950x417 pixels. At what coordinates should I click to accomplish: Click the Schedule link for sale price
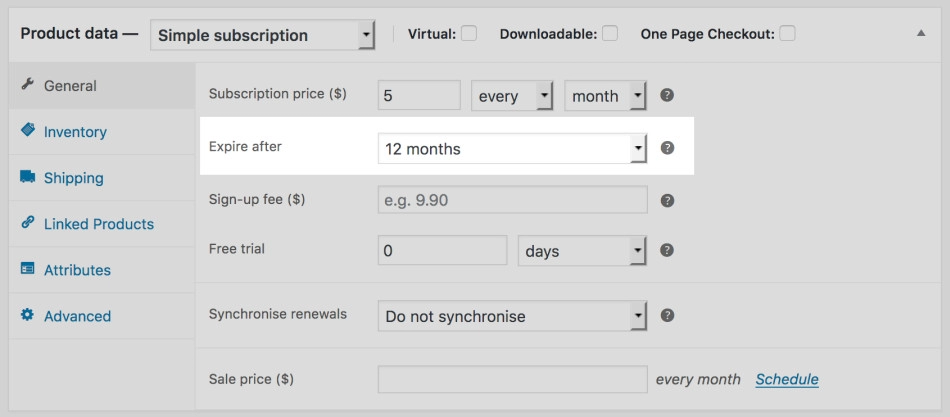(x=787, y=379)
